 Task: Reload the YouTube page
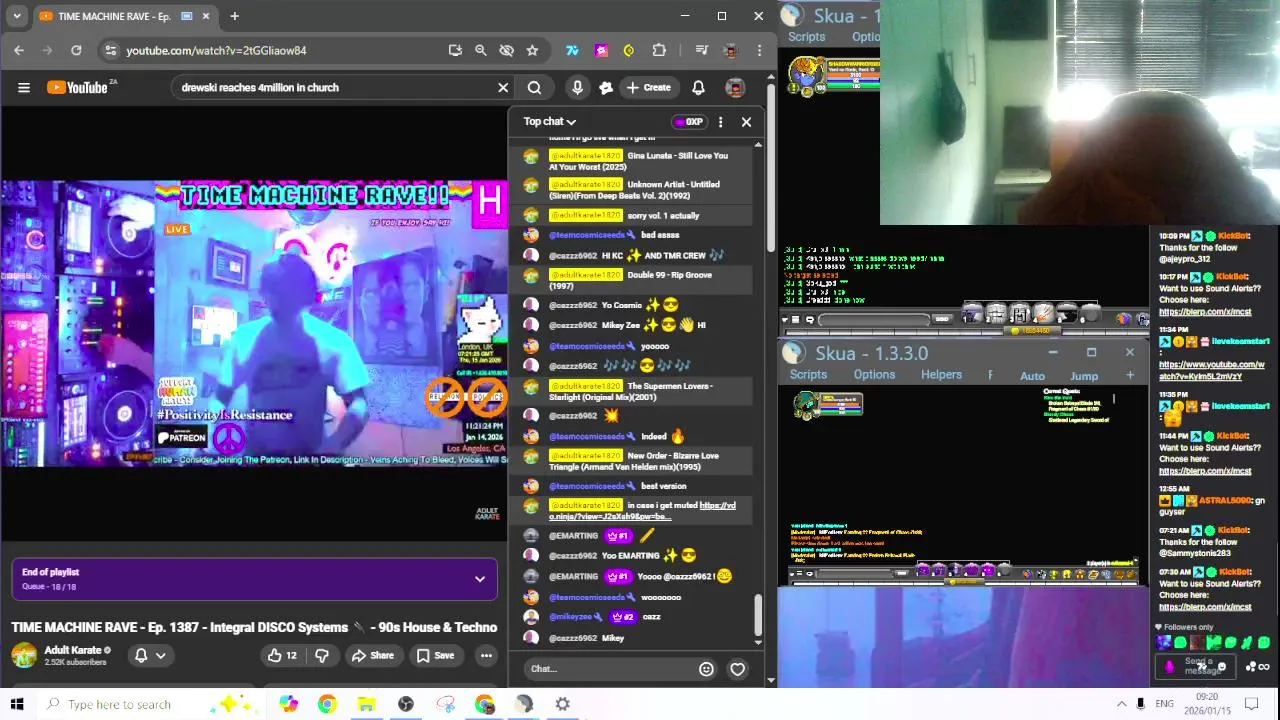[76, 50]
